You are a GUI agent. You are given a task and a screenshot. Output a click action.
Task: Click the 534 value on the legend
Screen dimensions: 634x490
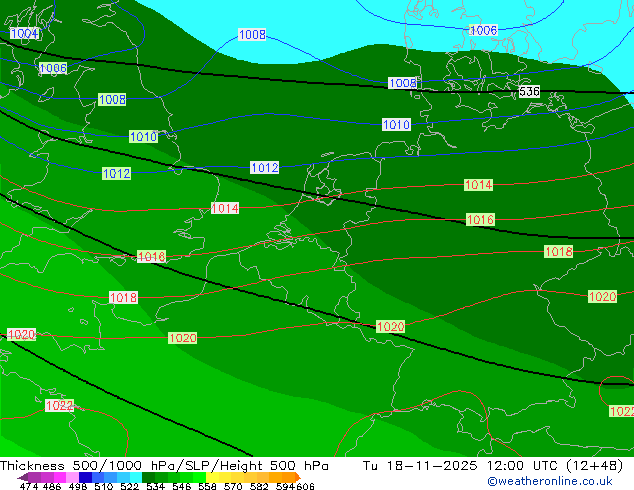point(156,486)
